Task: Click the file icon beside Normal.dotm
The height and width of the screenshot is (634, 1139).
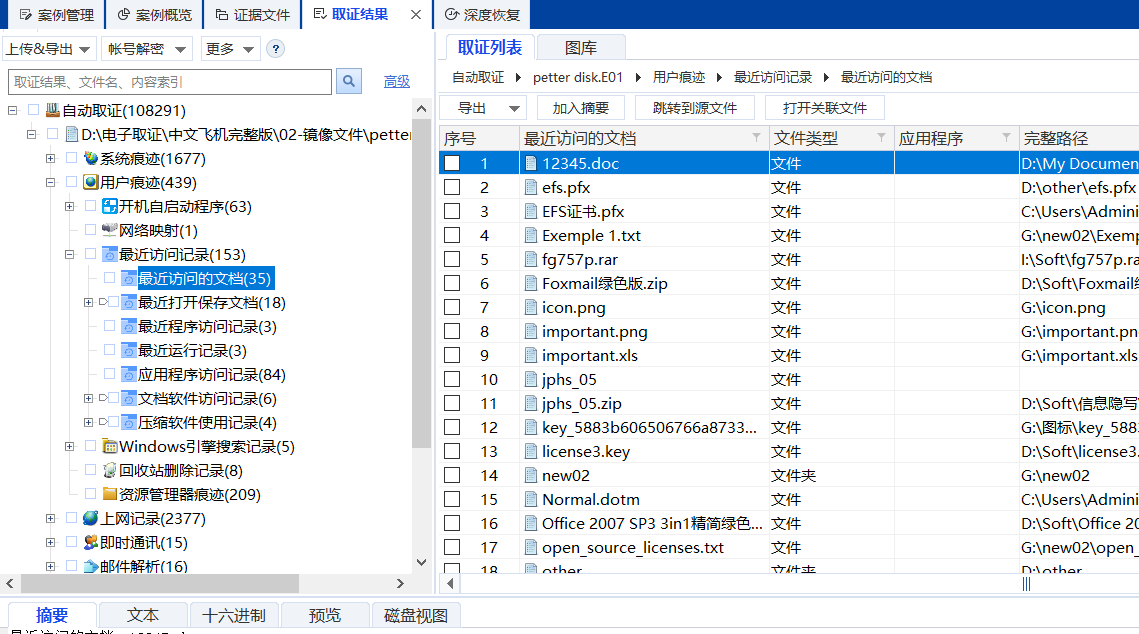Action: click(x=531, y=500)
